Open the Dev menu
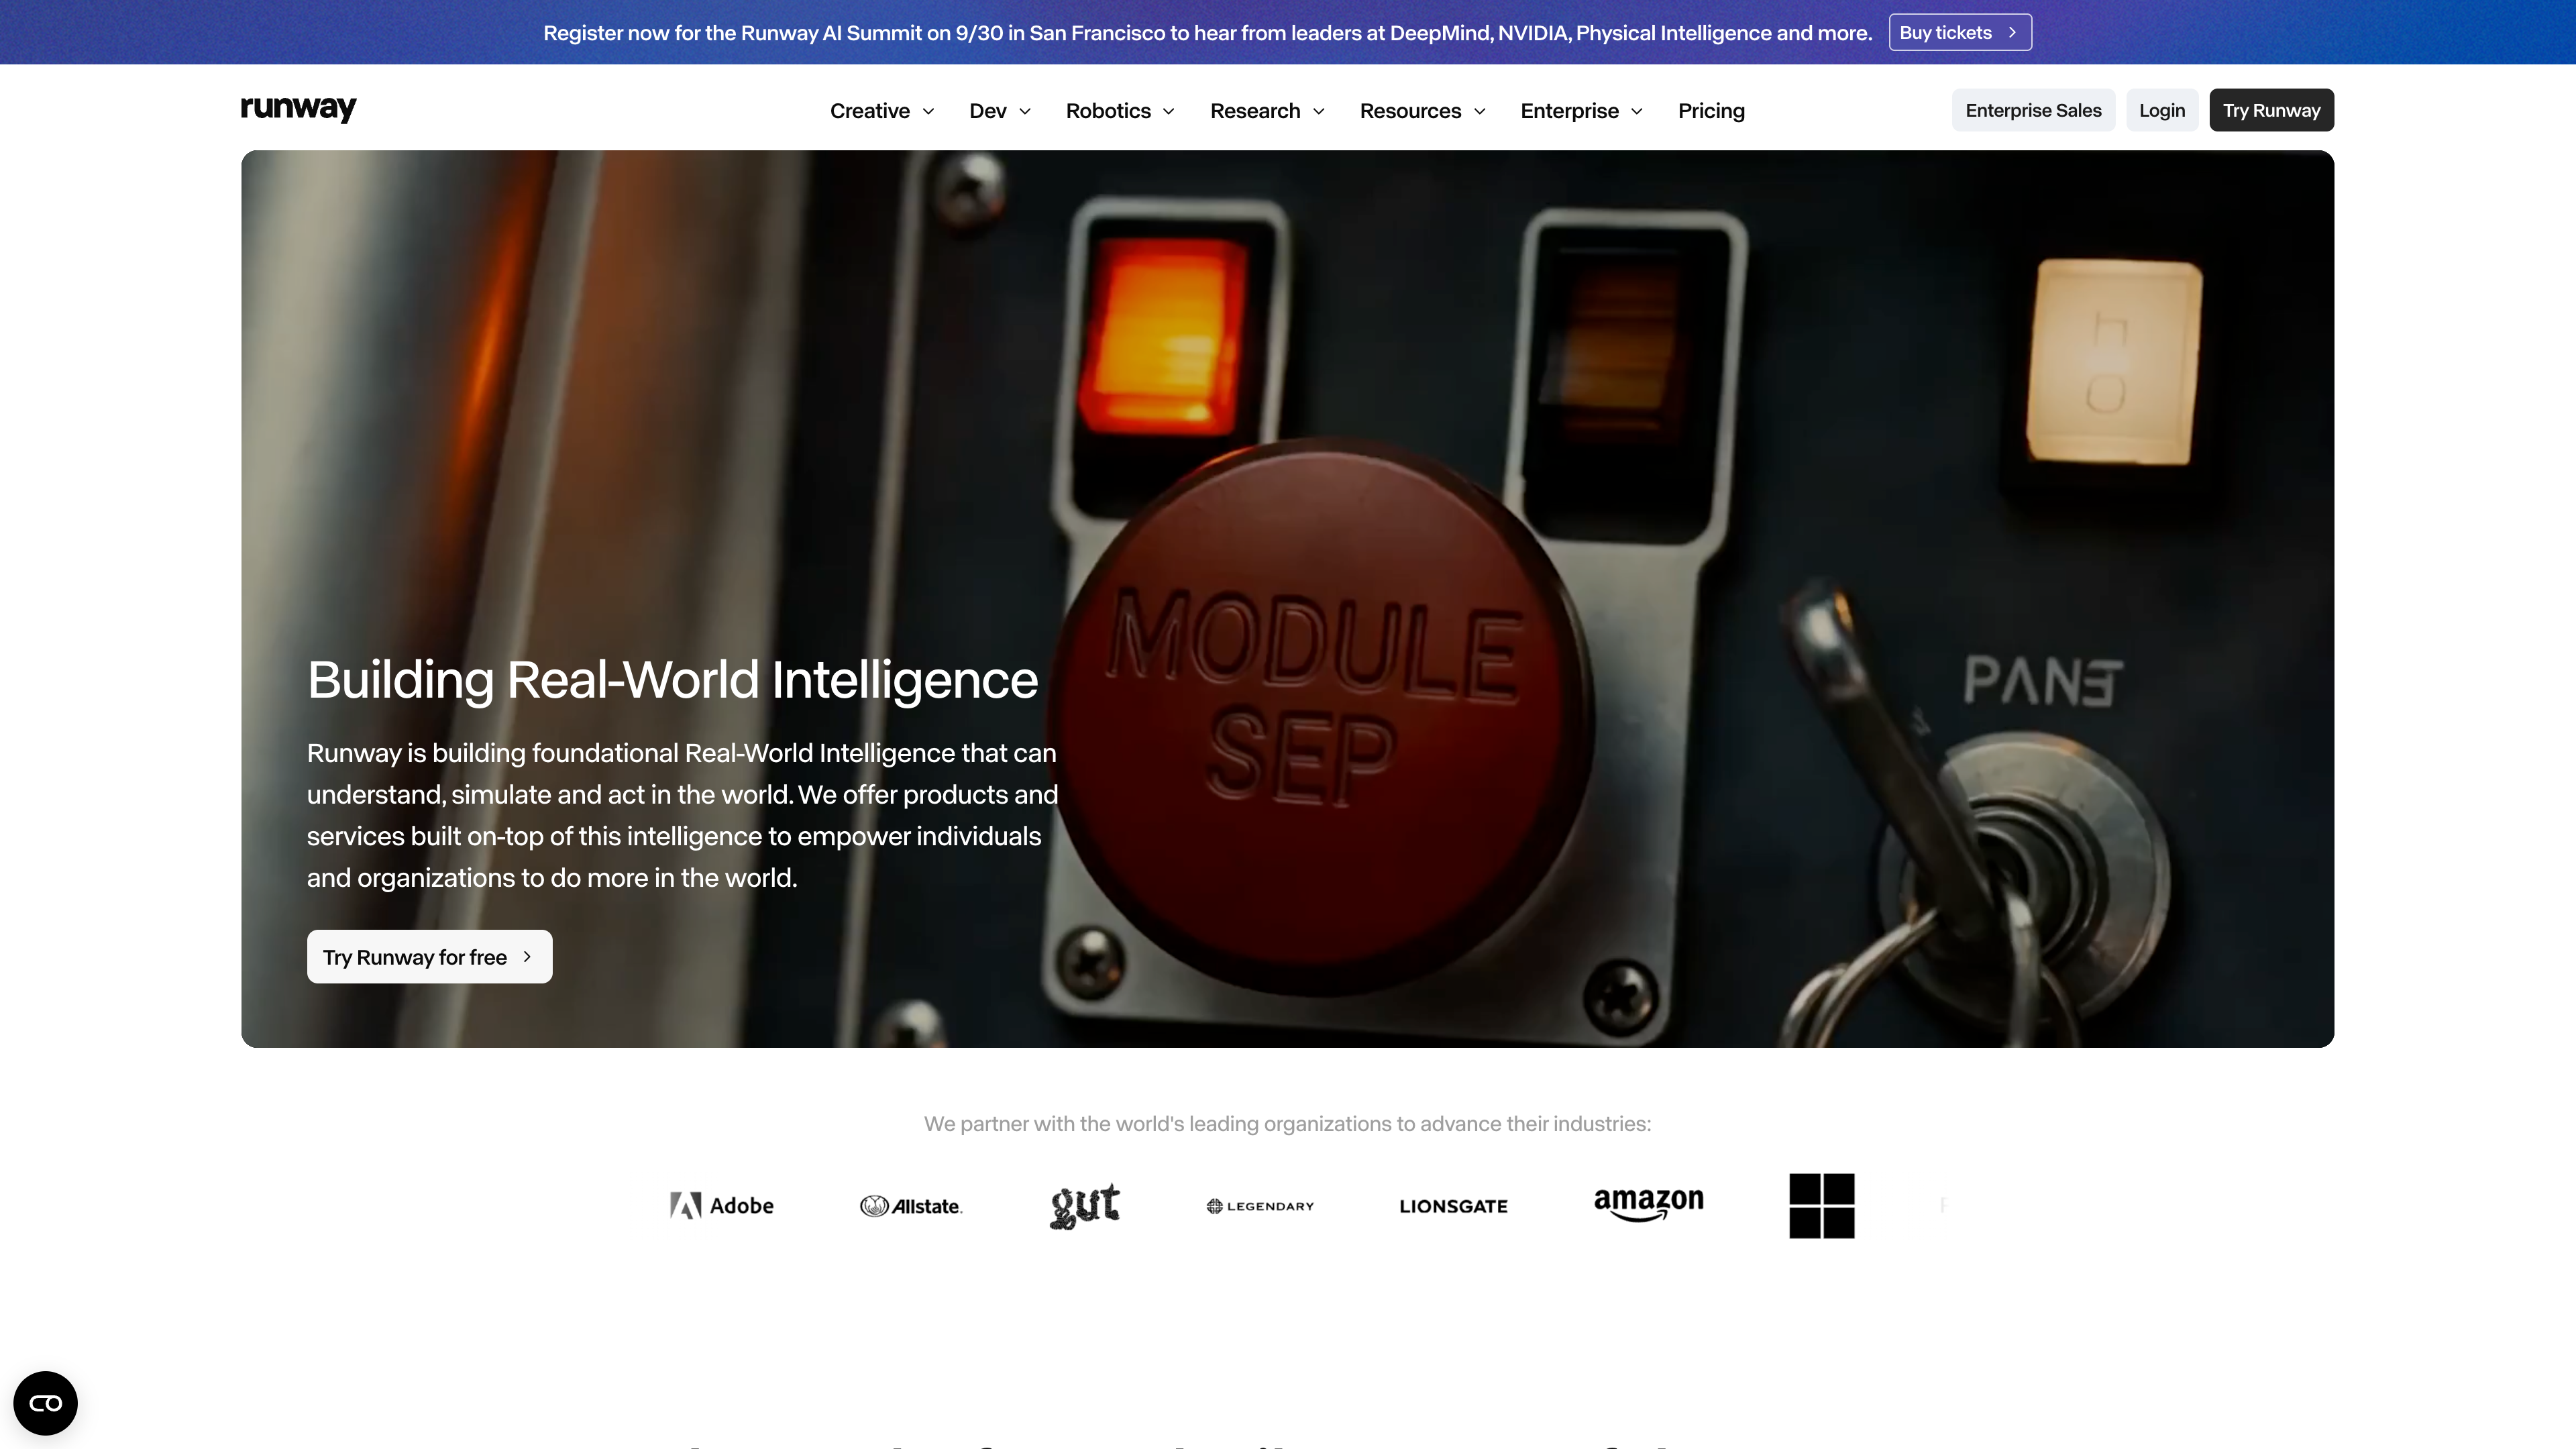 point(999,111)
